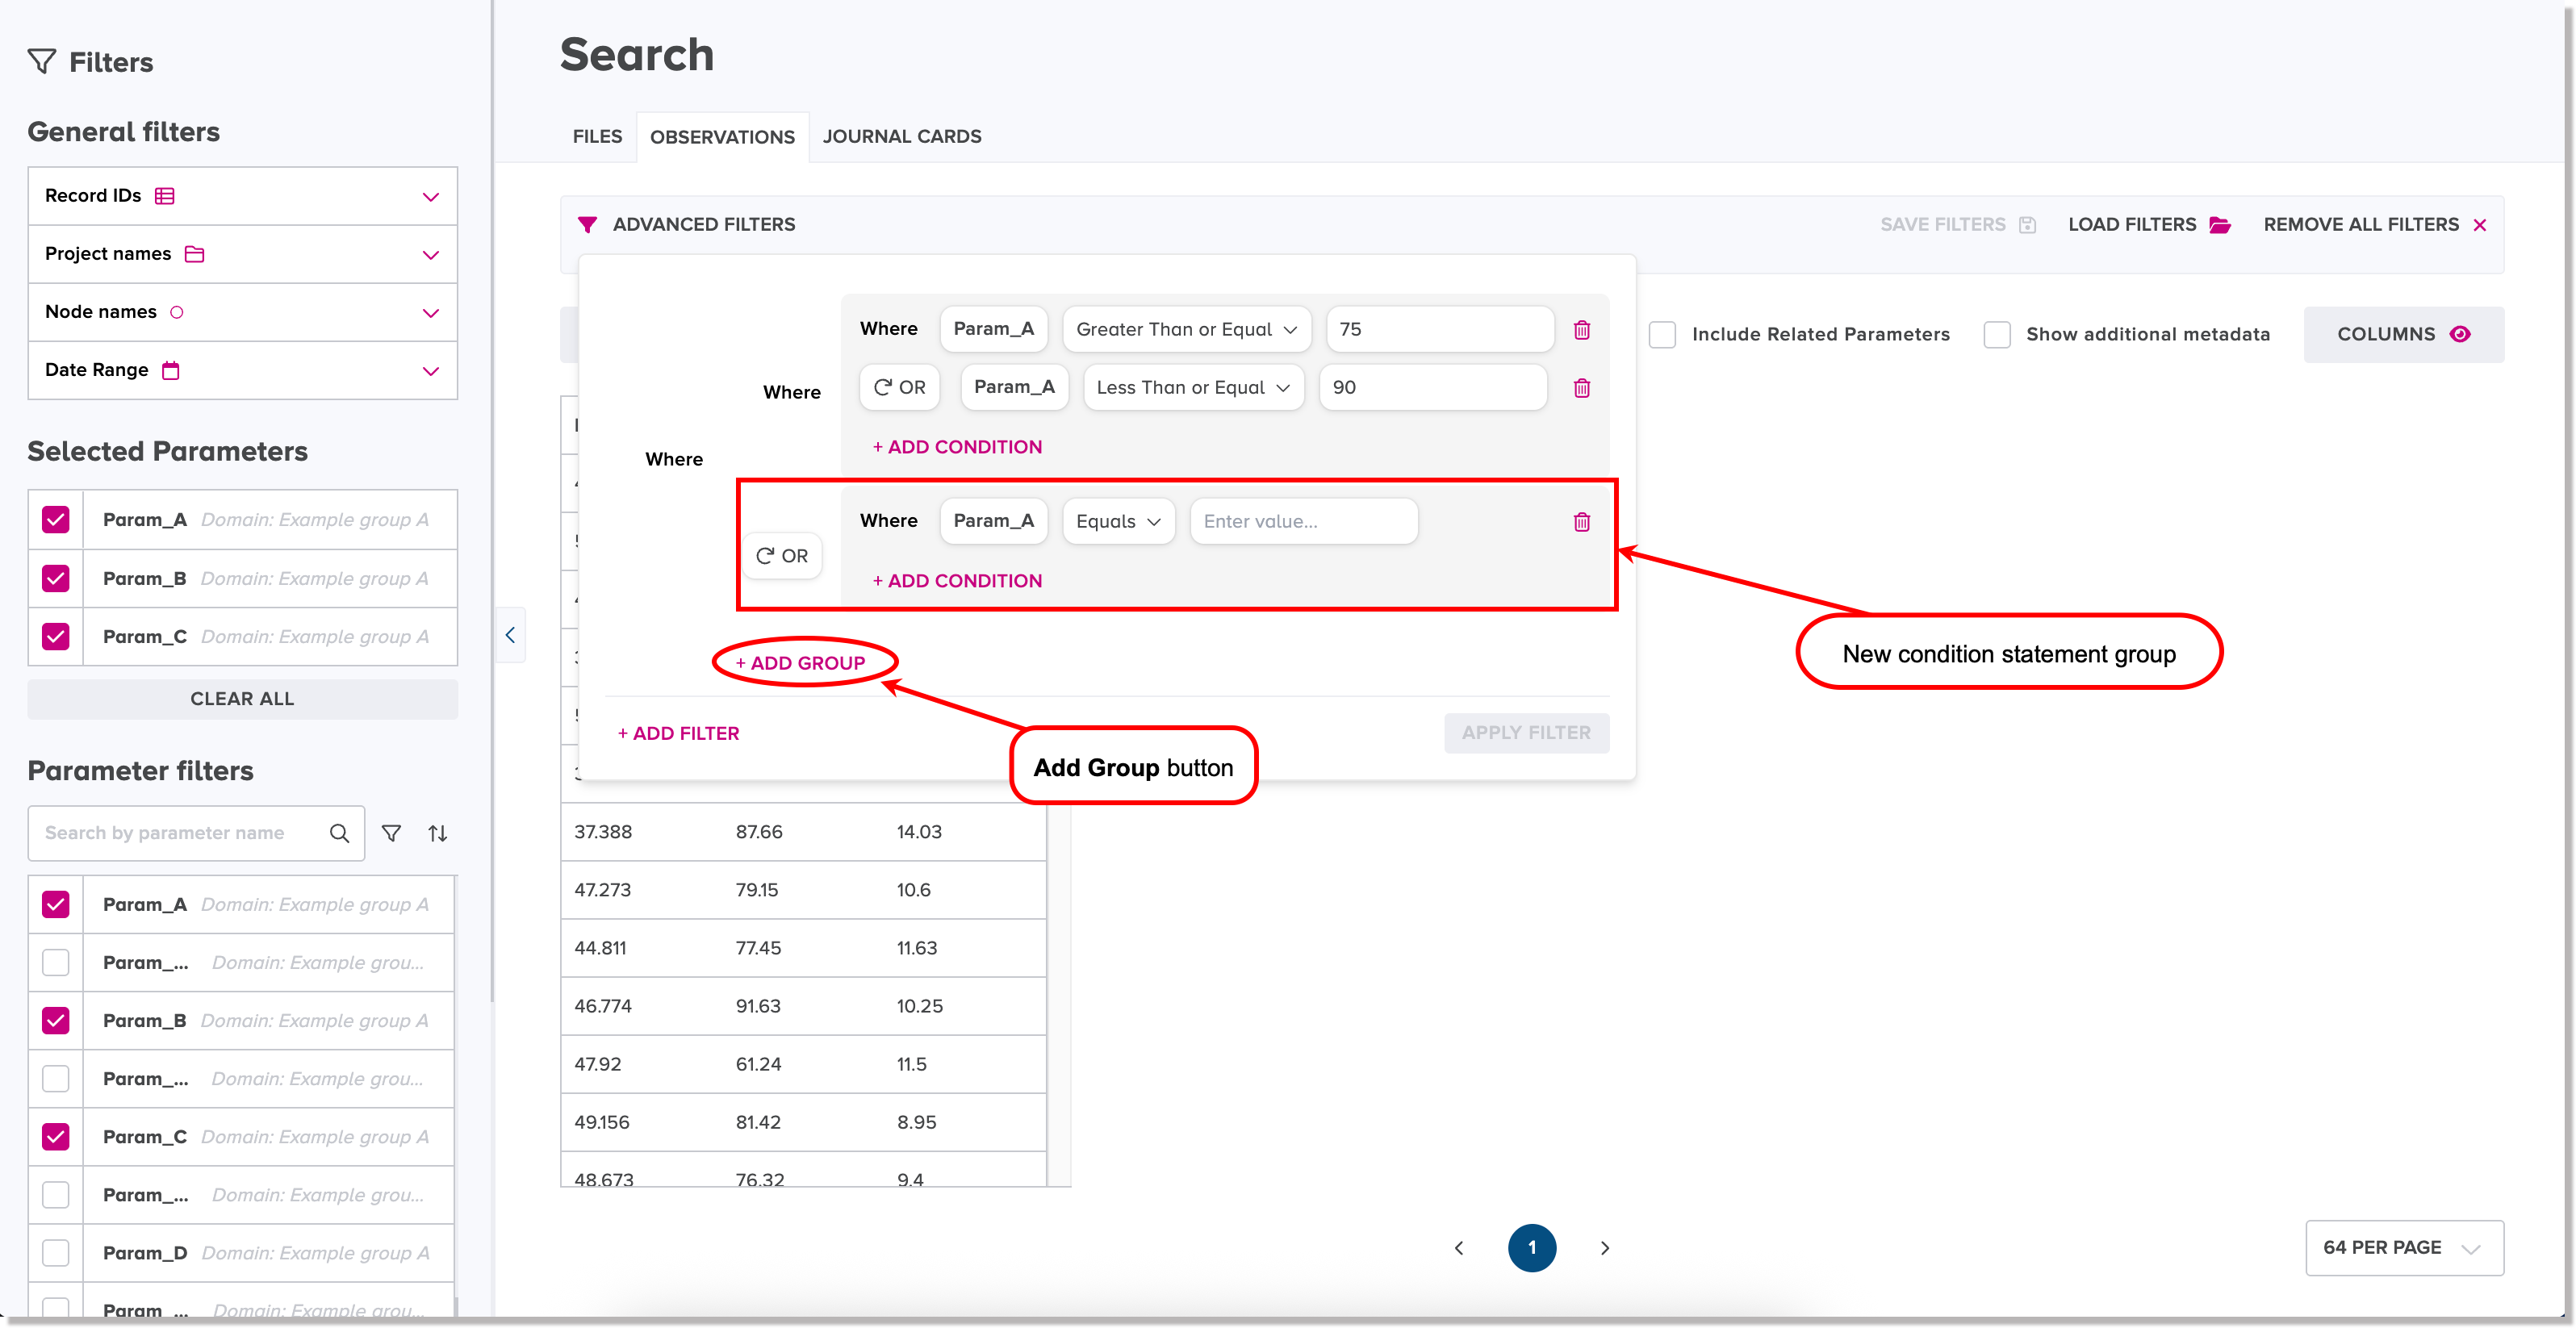The image size is (2576, 1328).
Task: Click the Apply Filter button
Action: pyautogui.click(x=1526, y=733)
